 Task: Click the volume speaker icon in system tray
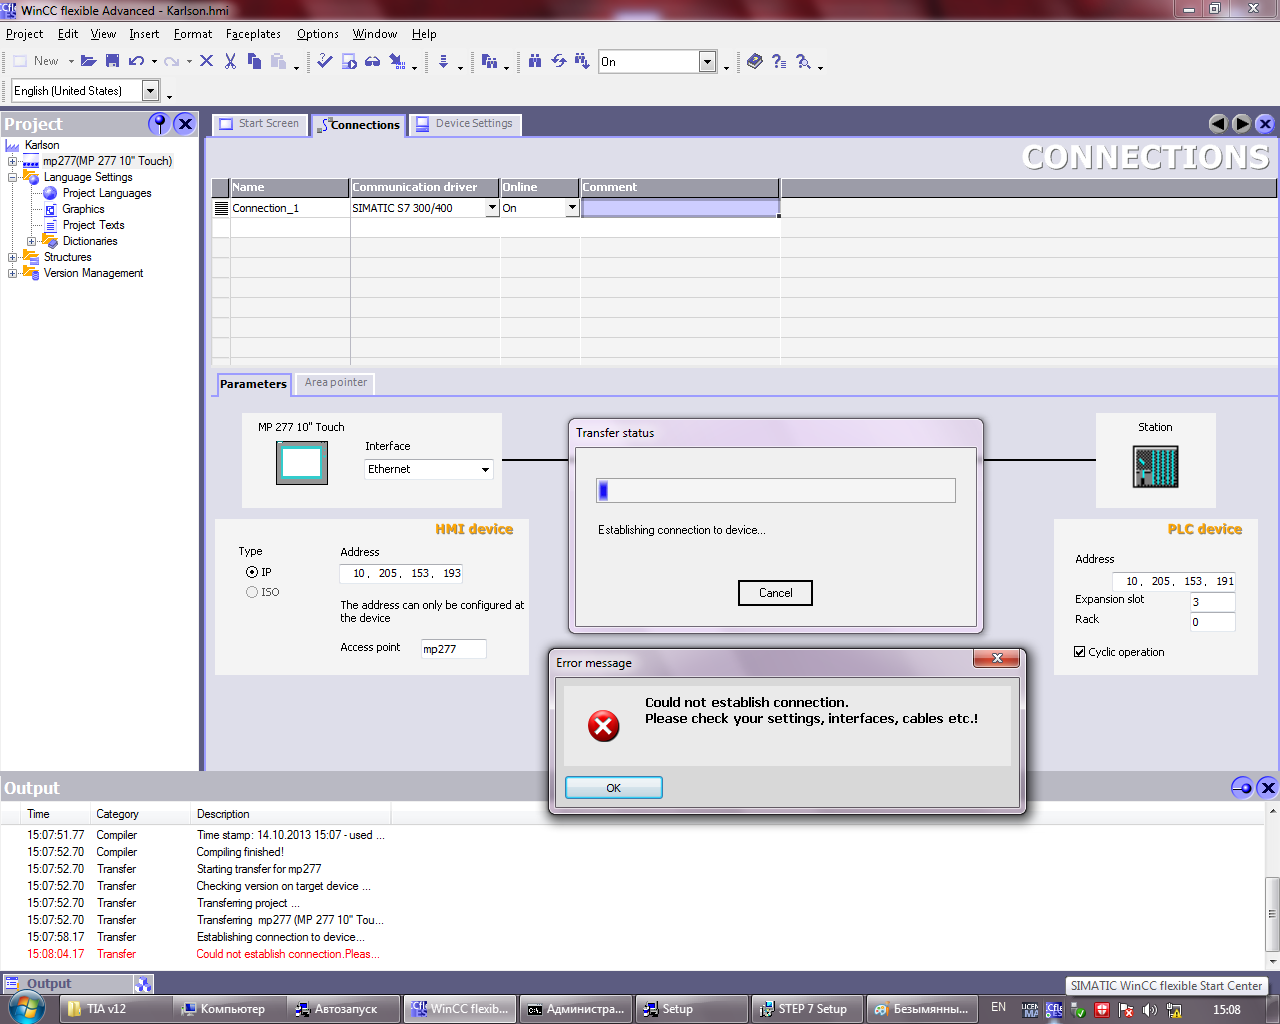[x=1150, y=1009]
